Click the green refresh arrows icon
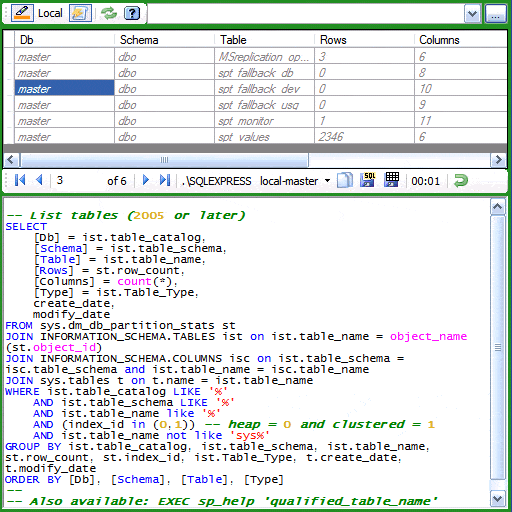The width and height of the screenshot is (512, 512). click(109, 13)
